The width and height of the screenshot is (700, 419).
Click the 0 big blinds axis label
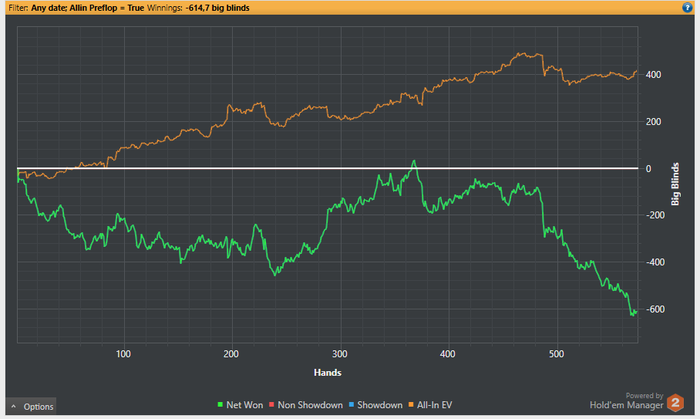click(x=648, y=169)
